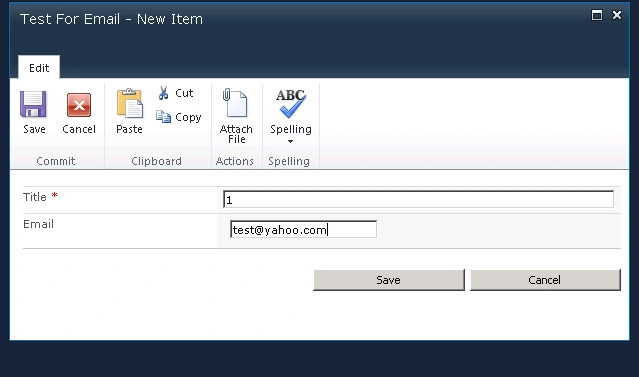This screenshot has height=377, width=639.
Task: Maximize the New Item dialog
Action: click(597, 15)
